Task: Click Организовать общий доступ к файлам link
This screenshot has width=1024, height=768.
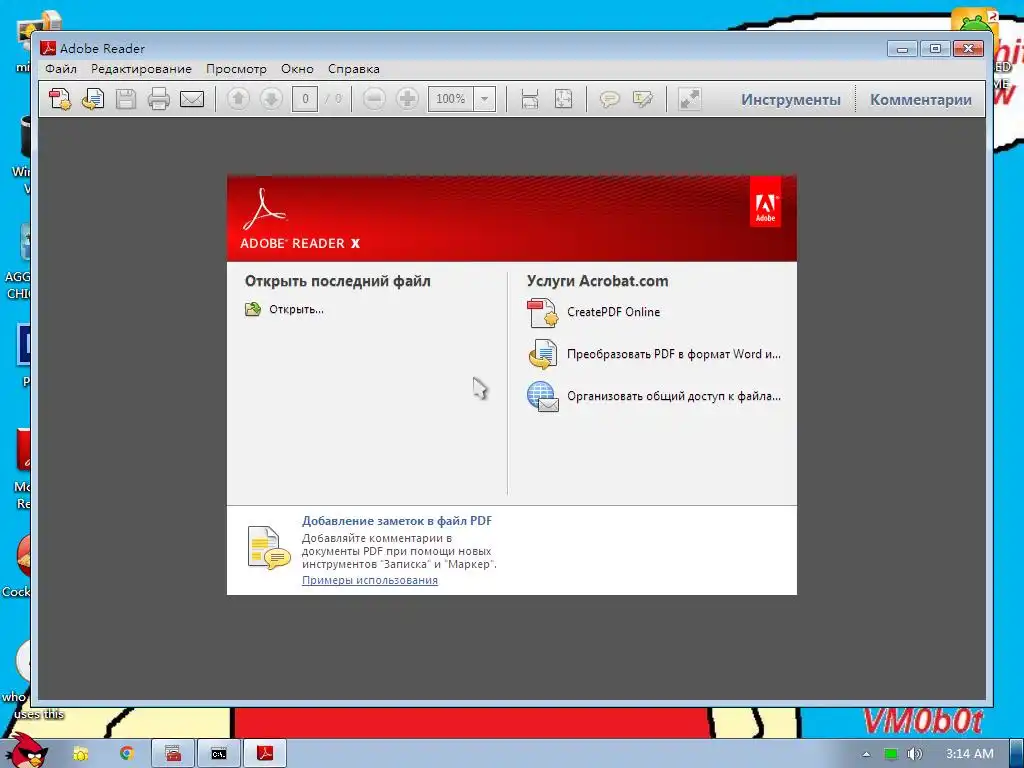Action: click(x=674, y=396)
